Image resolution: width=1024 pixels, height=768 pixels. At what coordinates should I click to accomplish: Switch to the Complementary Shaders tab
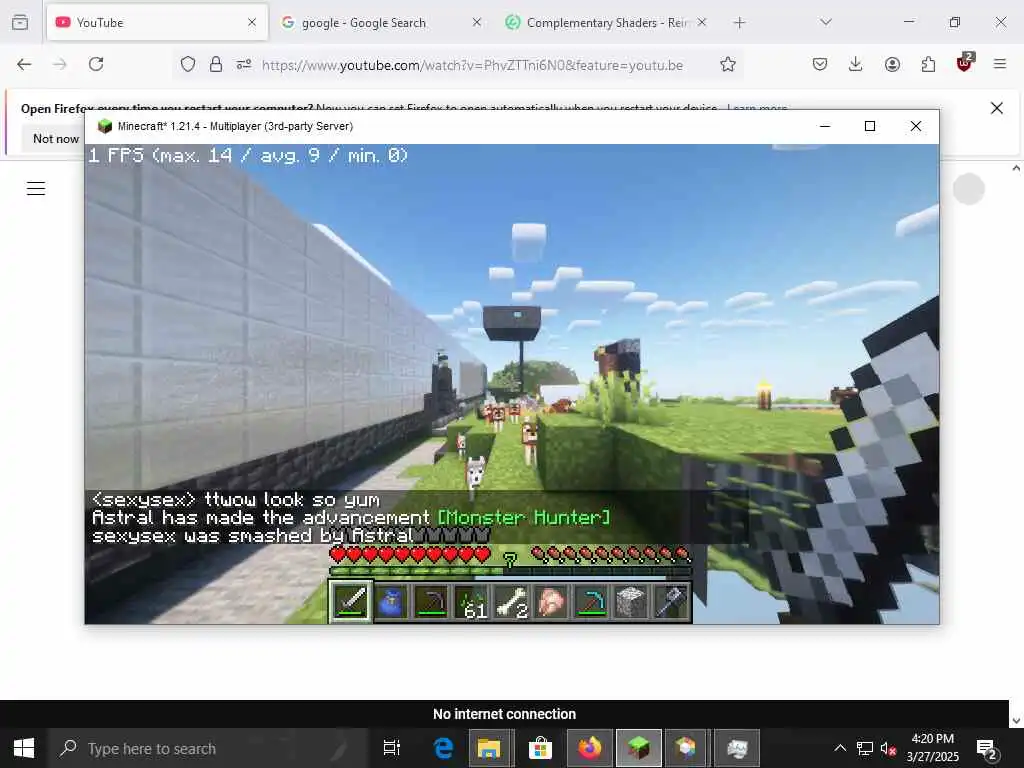(x=607, y=22)
